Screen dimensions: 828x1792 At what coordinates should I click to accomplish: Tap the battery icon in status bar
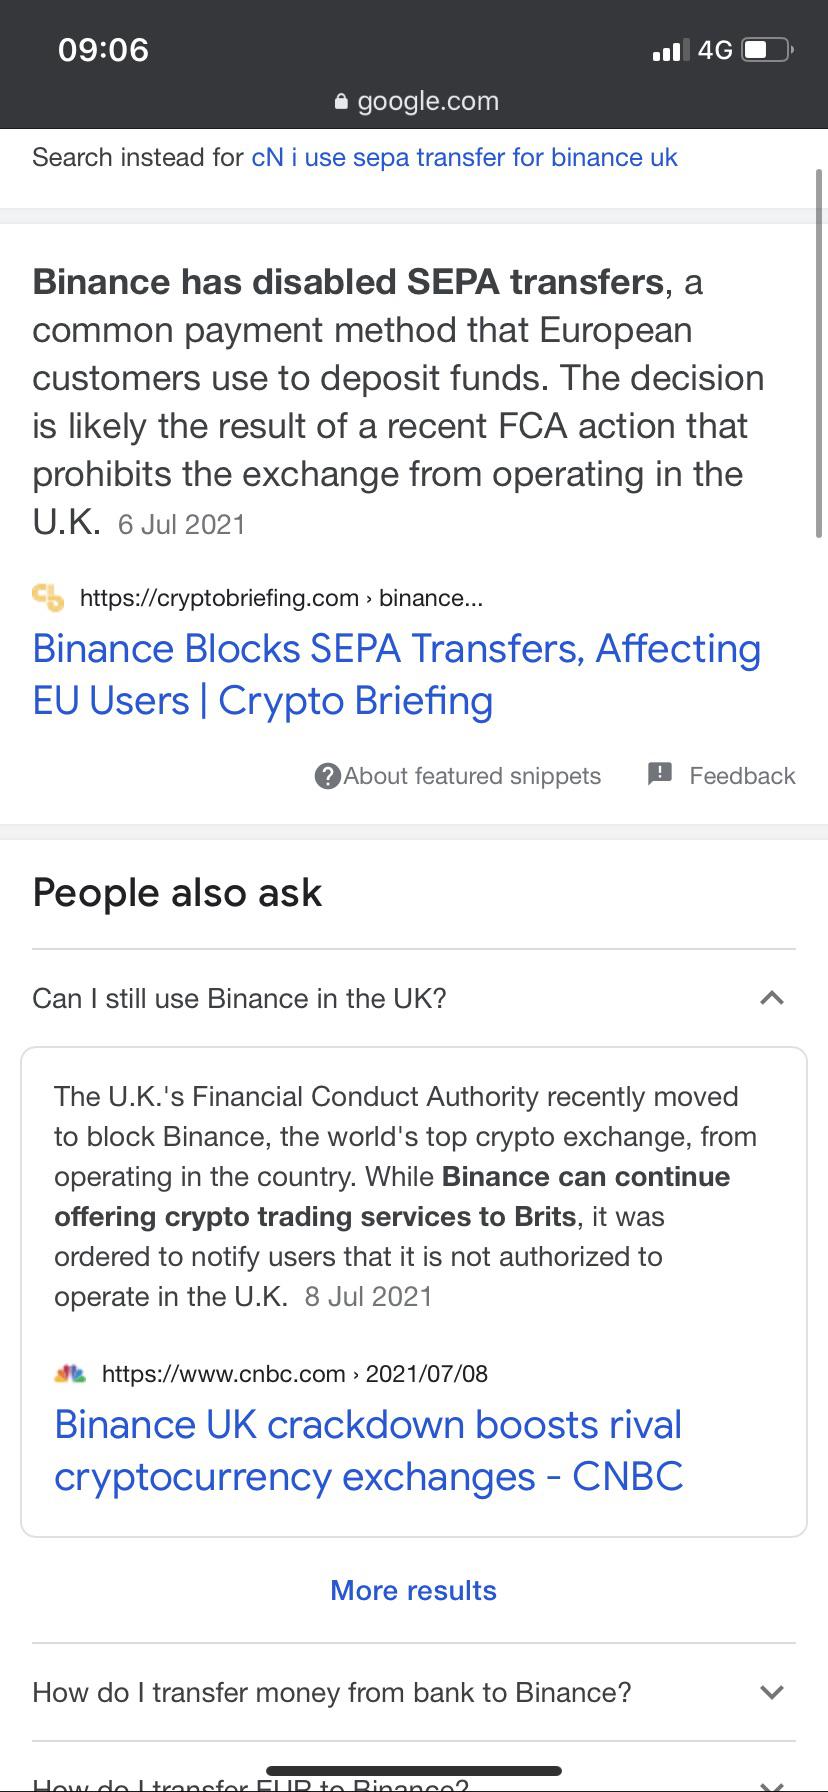click(x=767, y=50)
